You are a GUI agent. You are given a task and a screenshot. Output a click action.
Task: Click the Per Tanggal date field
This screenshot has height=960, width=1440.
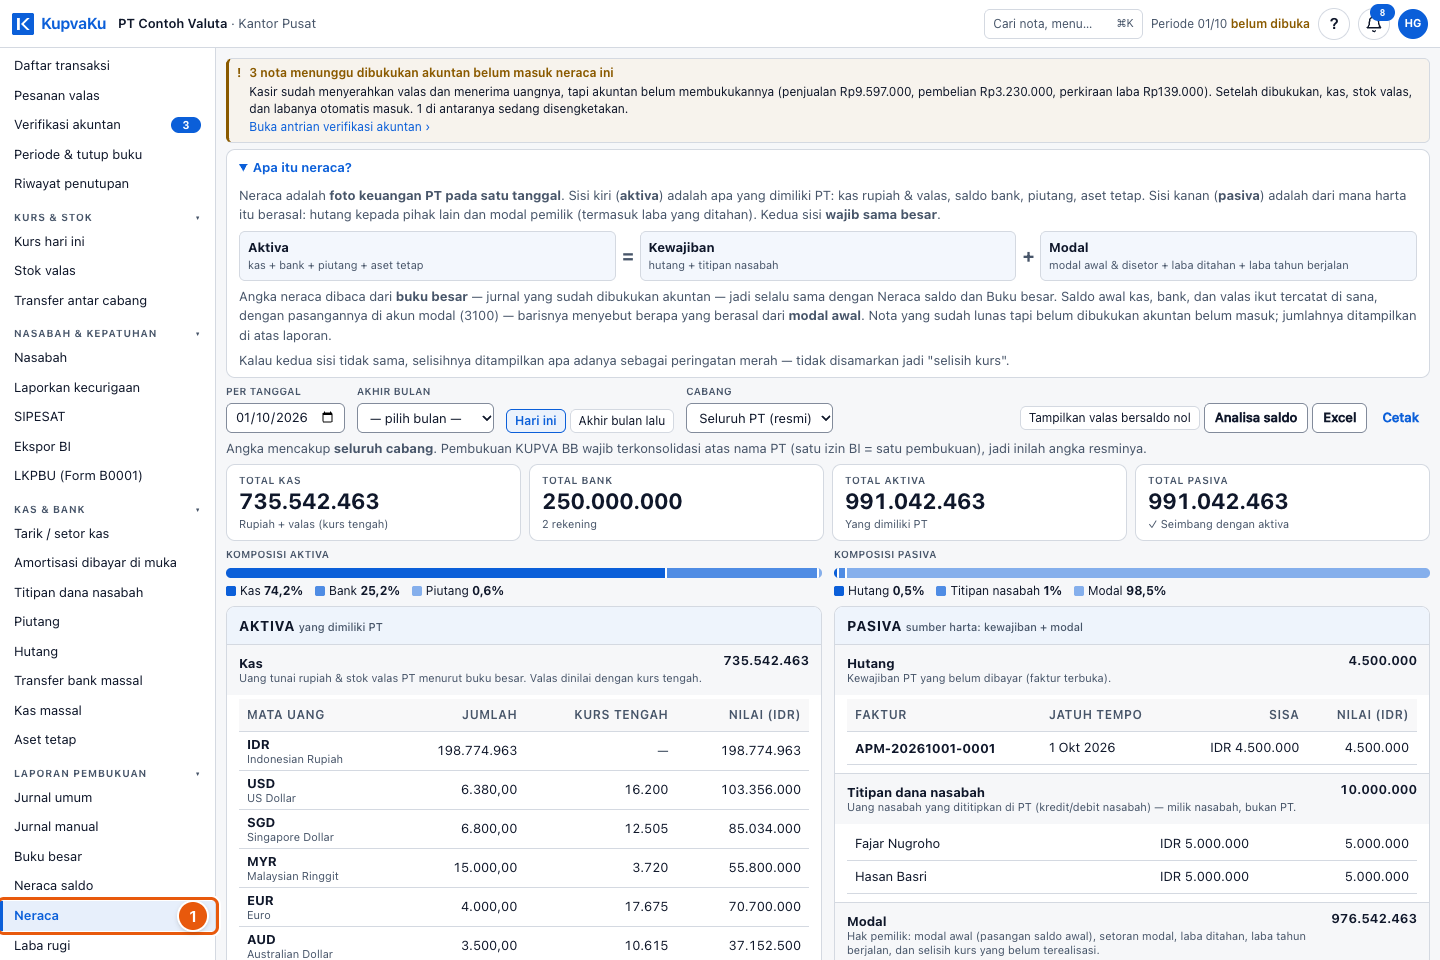[x=285, y=418]
